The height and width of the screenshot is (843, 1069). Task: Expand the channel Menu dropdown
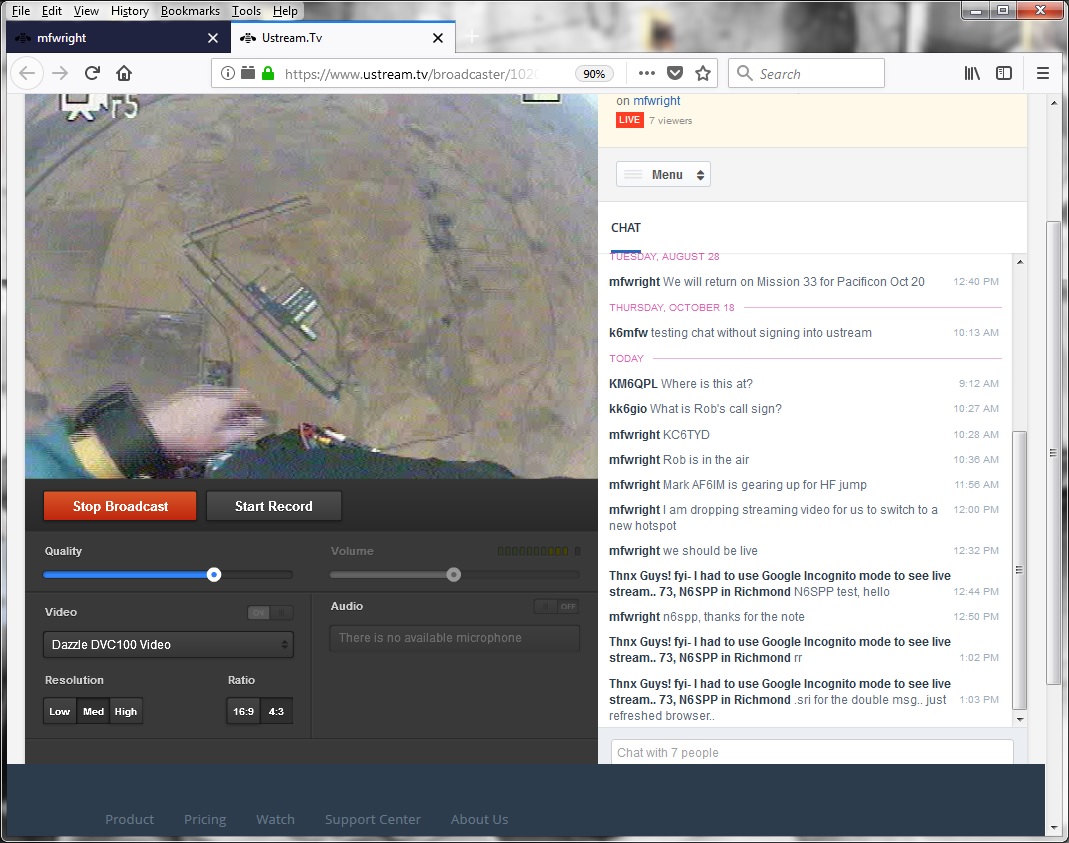pyautogui.click(x=663, y=175)
